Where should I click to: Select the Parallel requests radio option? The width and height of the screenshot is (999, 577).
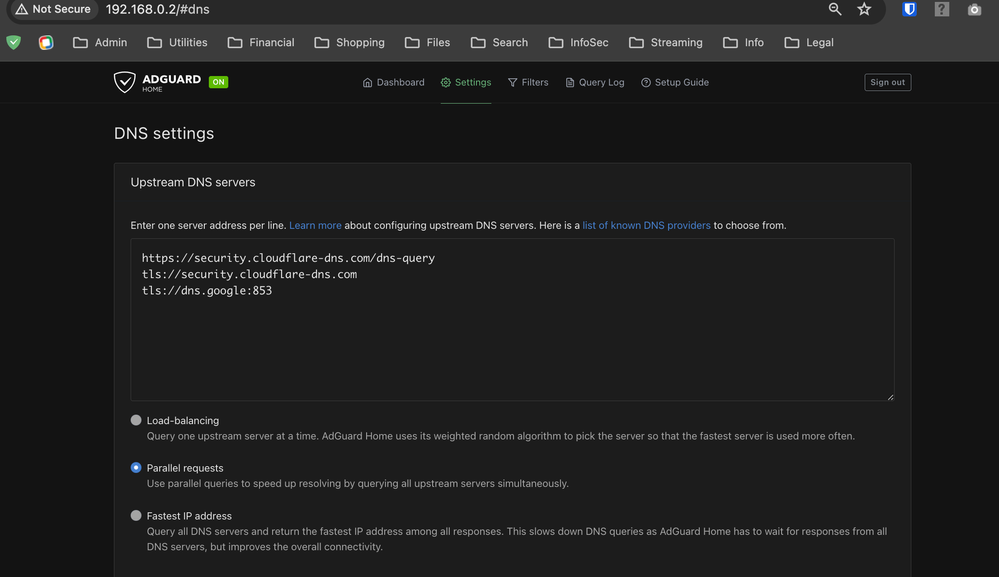136,467
